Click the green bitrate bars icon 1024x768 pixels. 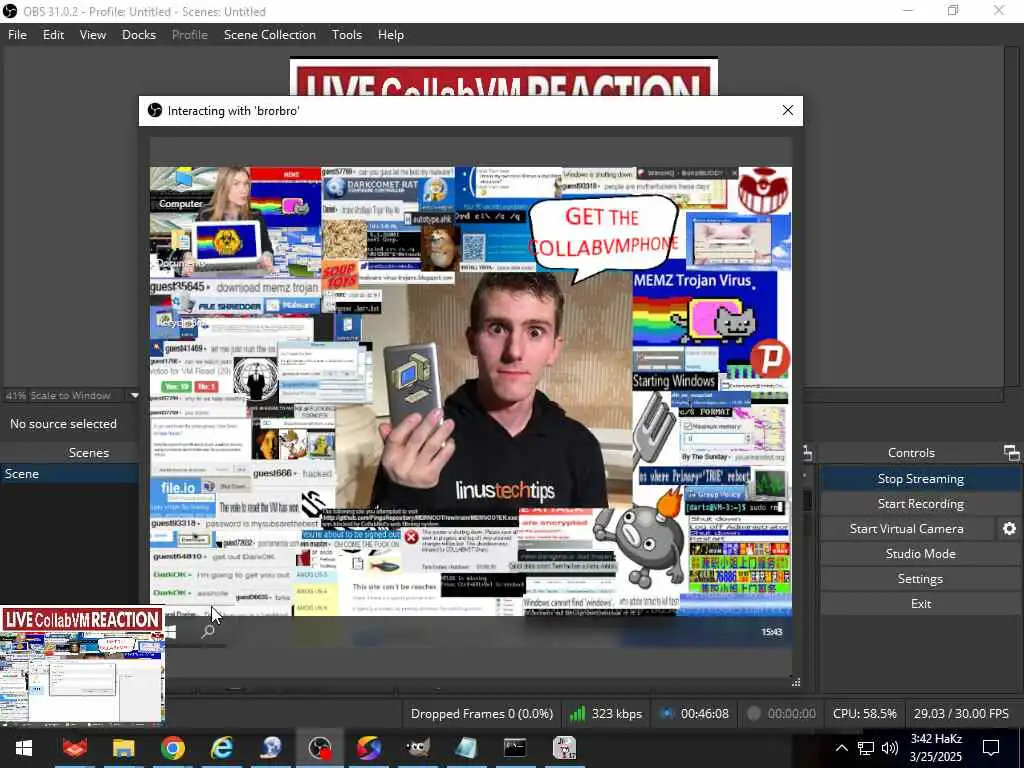pyautogui.click(x=577, y=713)
